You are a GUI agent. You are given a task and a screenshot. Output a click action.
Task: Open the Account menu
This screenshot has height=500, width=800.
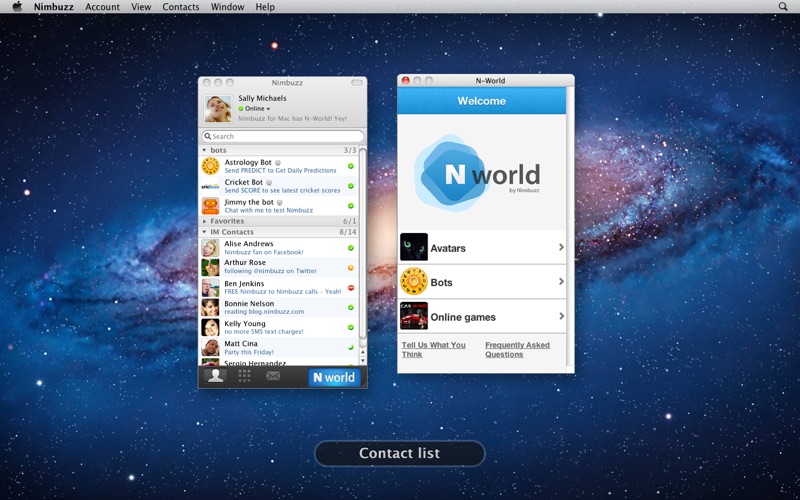coord(103,7)
